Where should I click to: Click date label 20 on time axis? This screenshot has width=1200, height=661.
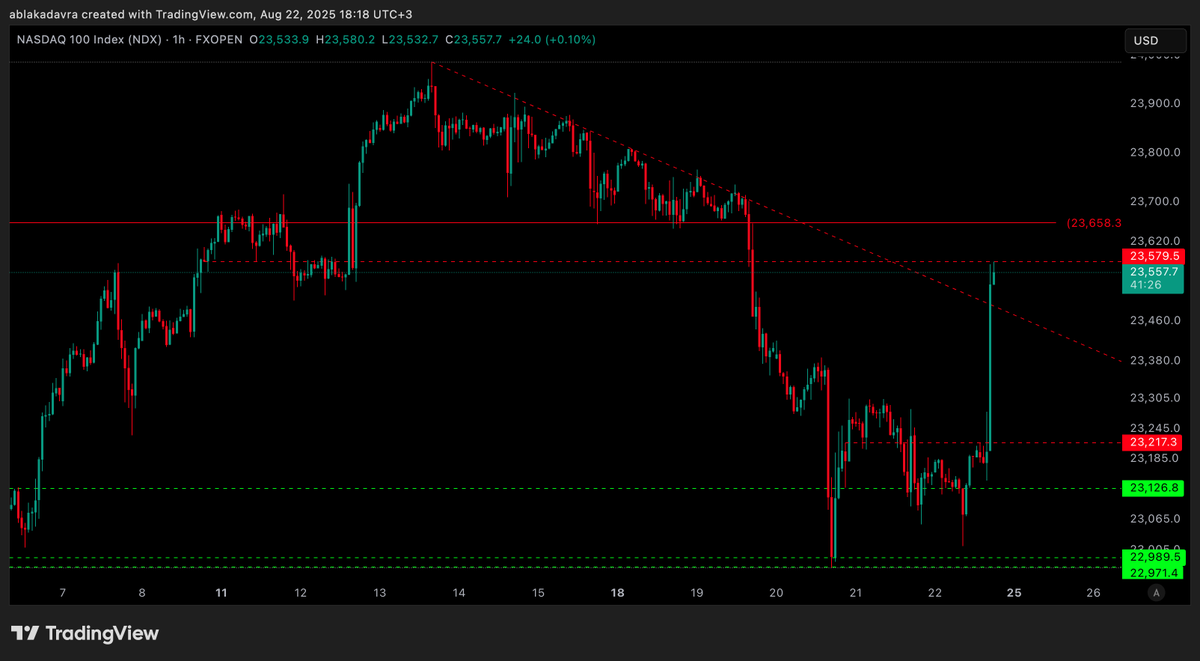(x=777, y=593)
